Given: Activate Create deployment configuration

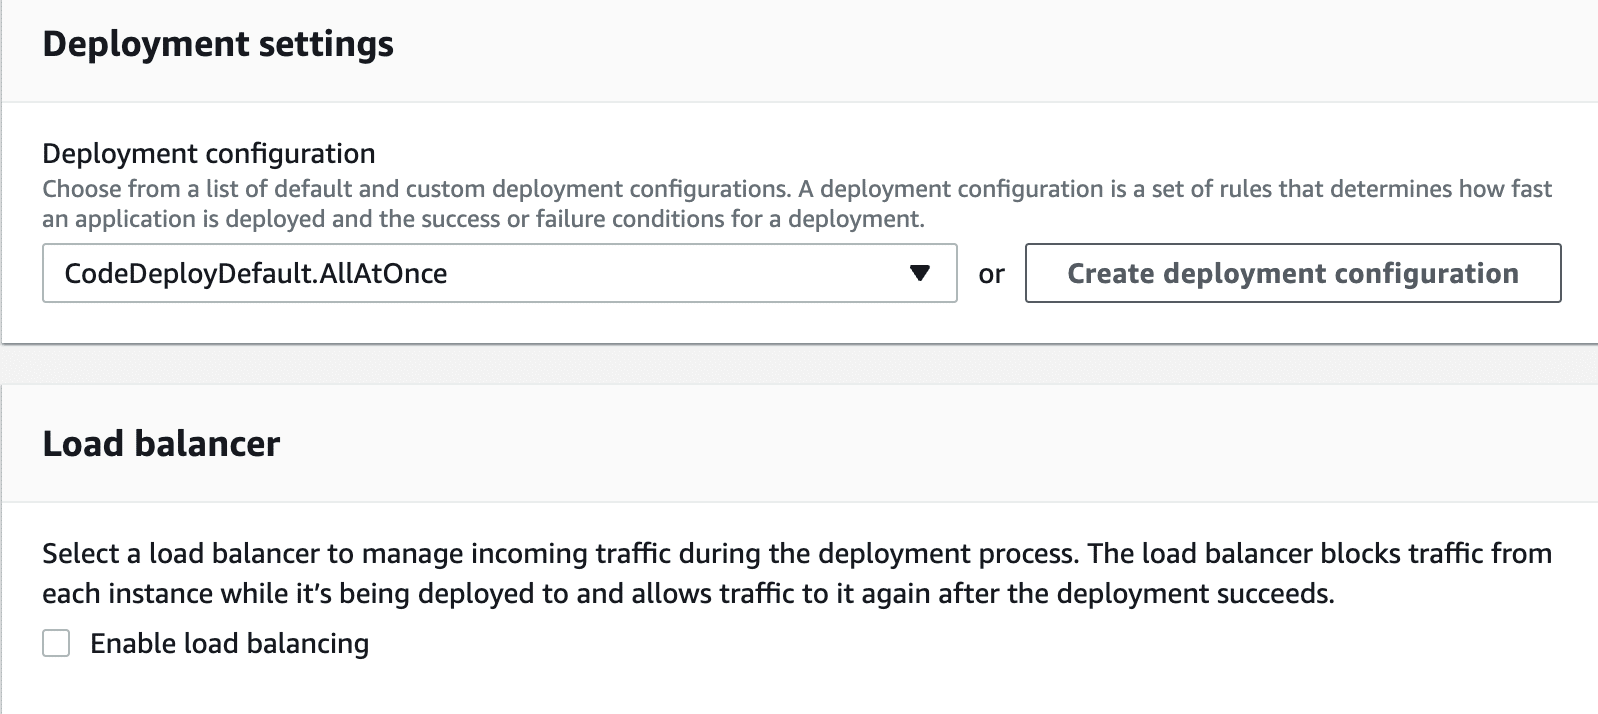Looking at the screenshot, I should pos(1292,272).
